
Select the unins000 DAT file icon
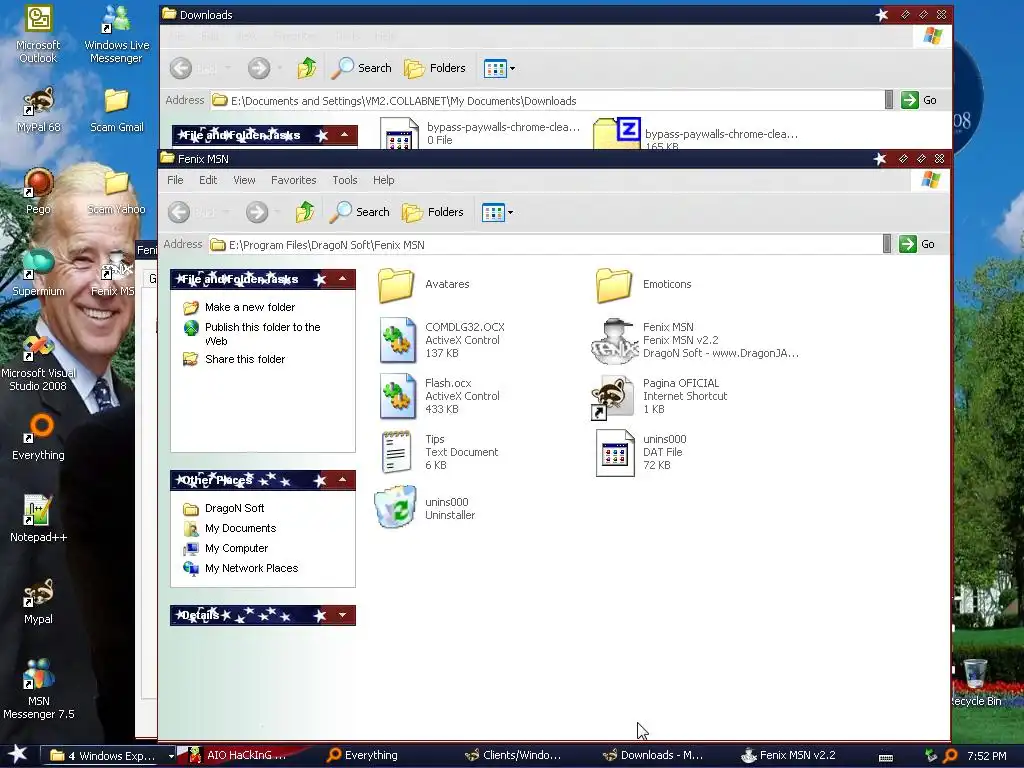tap(615, 453)
